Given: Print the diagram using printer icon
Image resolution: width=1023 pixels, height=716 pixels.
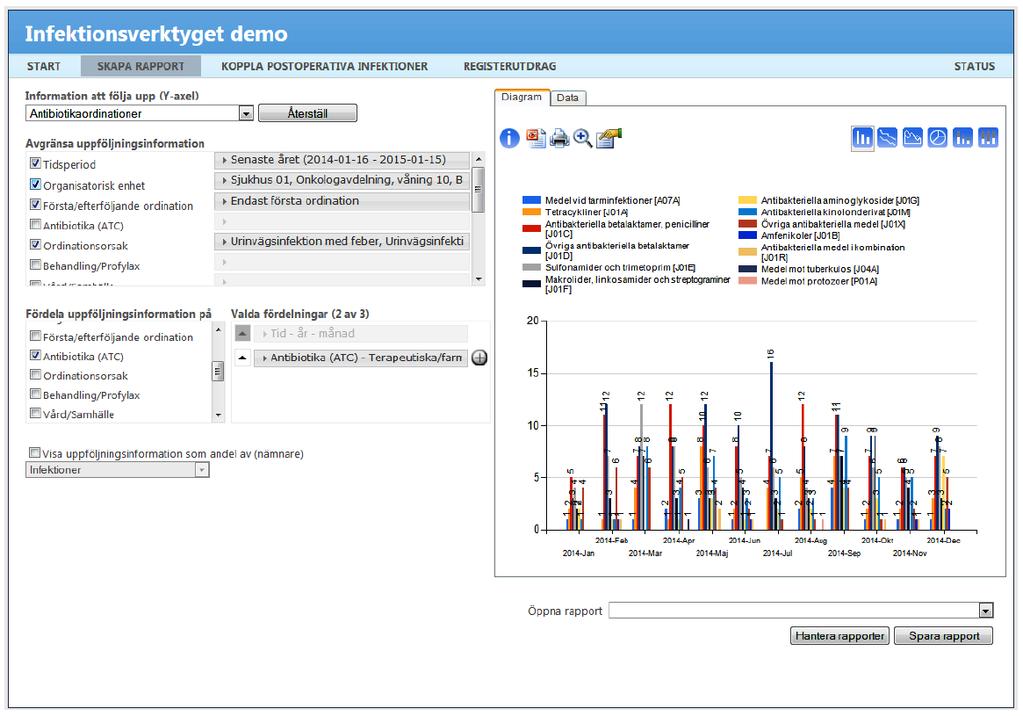Looking at the screenshot, I should (x=559, y=138).
